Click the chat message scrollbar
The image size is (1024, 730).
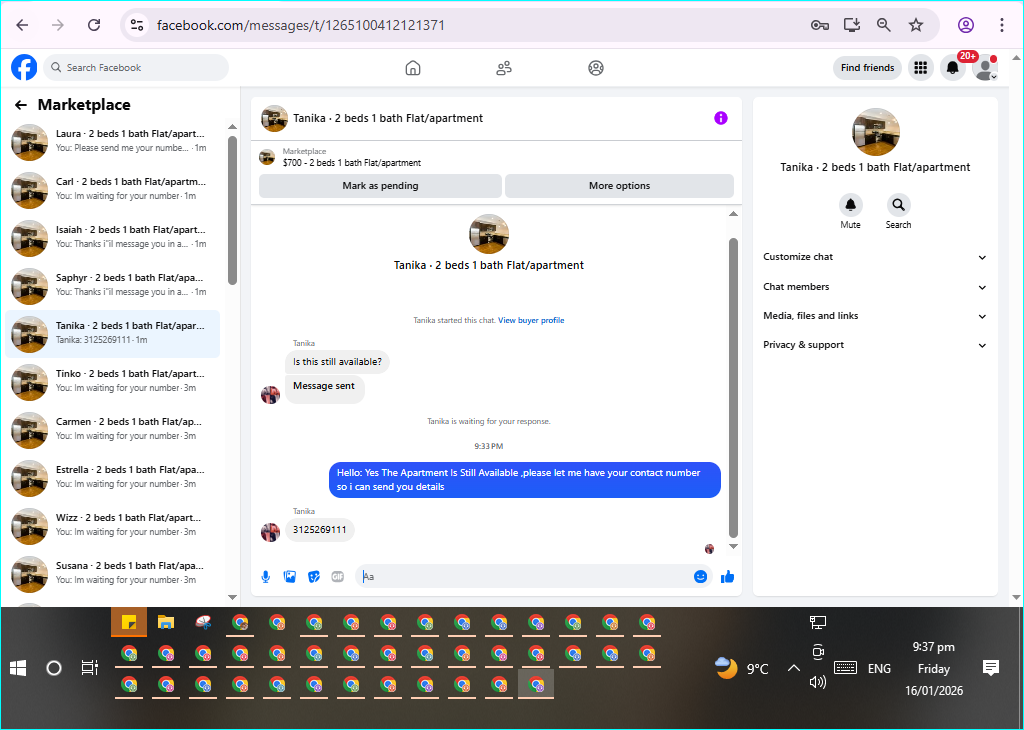[733, 388]
